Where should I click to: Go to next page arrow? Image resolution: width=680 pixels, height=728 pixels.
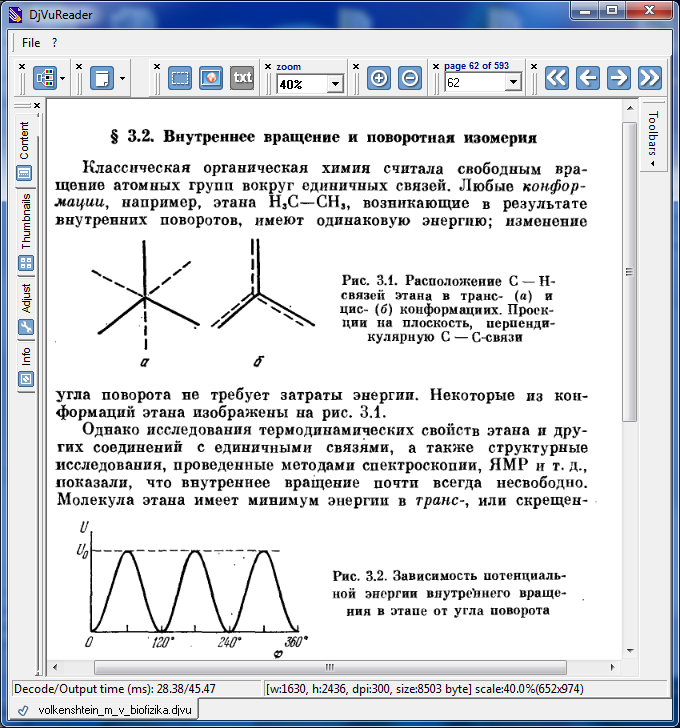tap(619, 78)
